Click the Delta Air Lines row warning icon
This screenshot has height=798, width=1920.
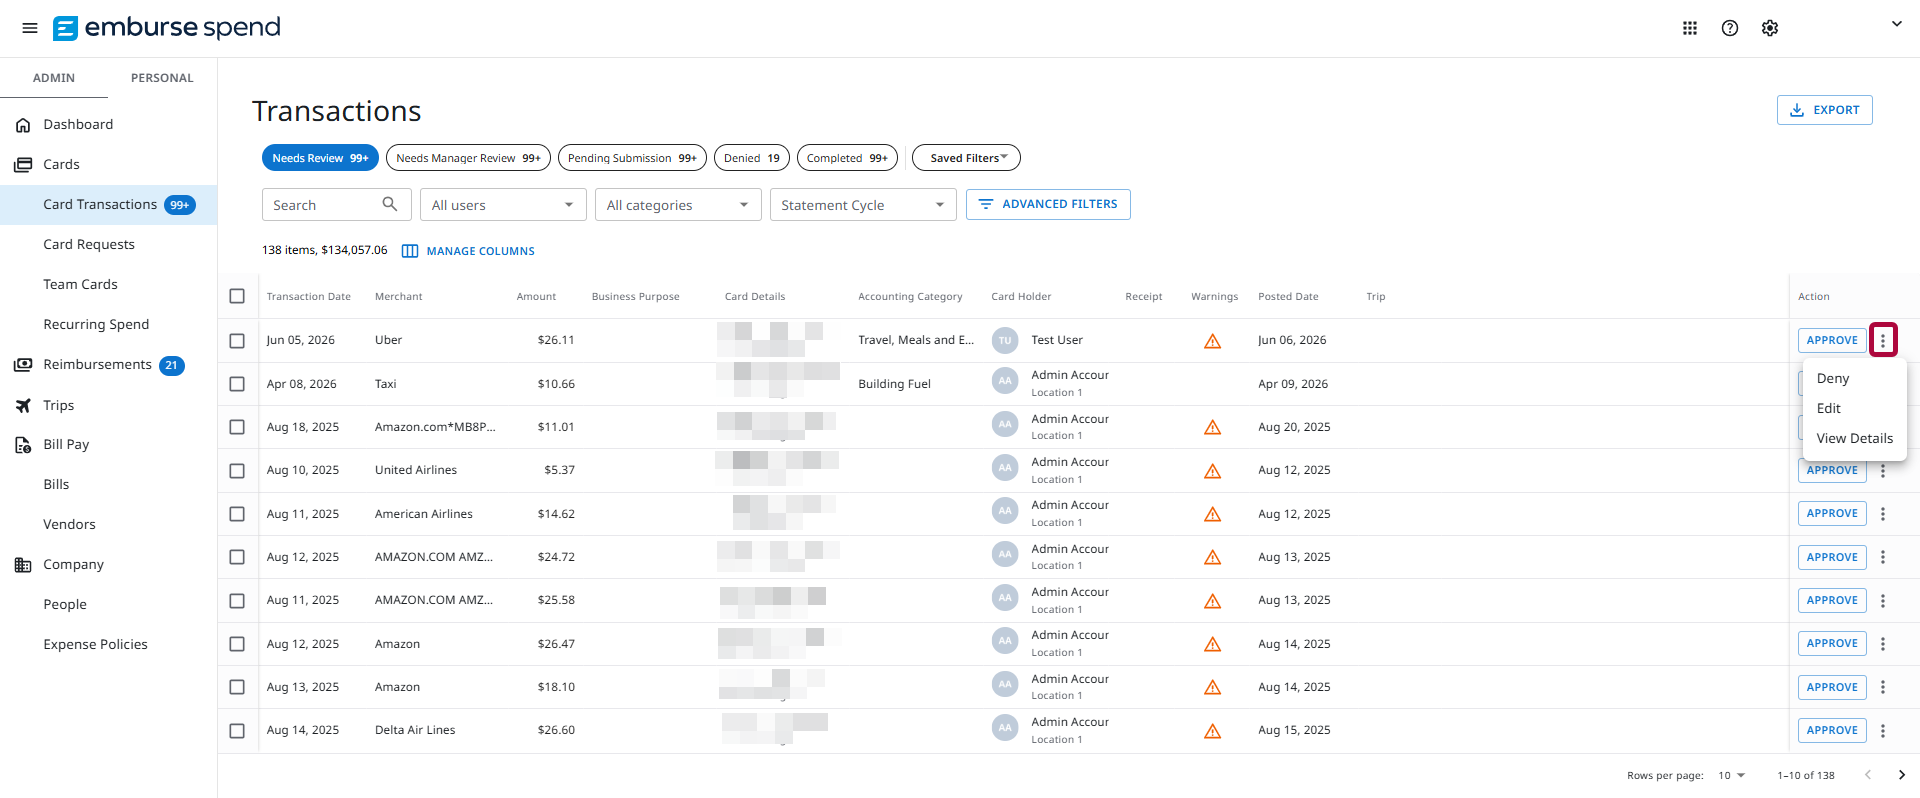(x=1212, y=731)
